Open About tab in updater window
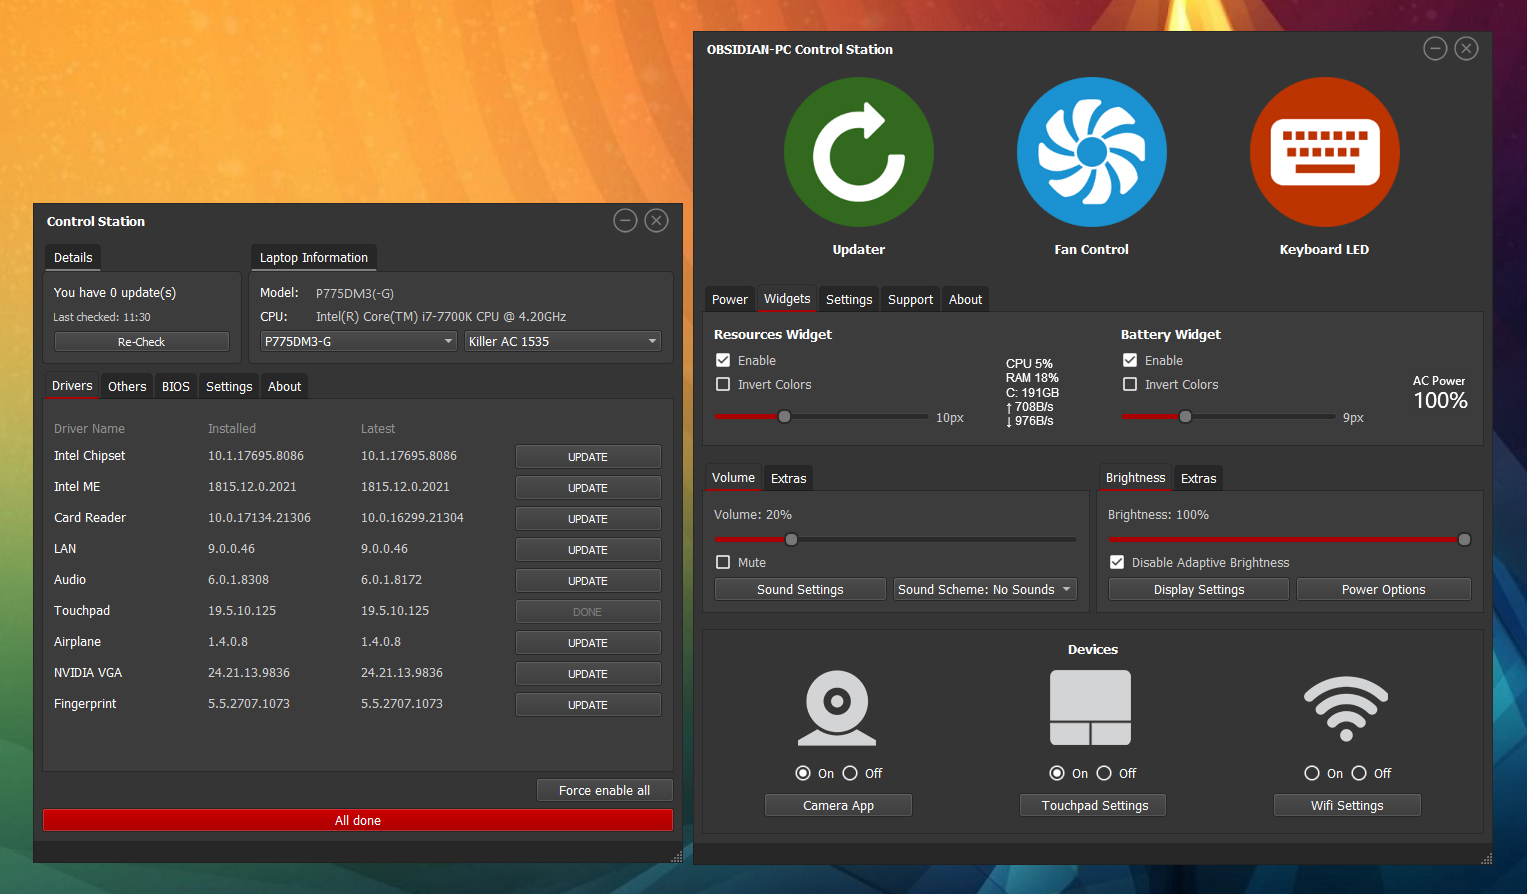1527x894 pixels. point(284,386)
